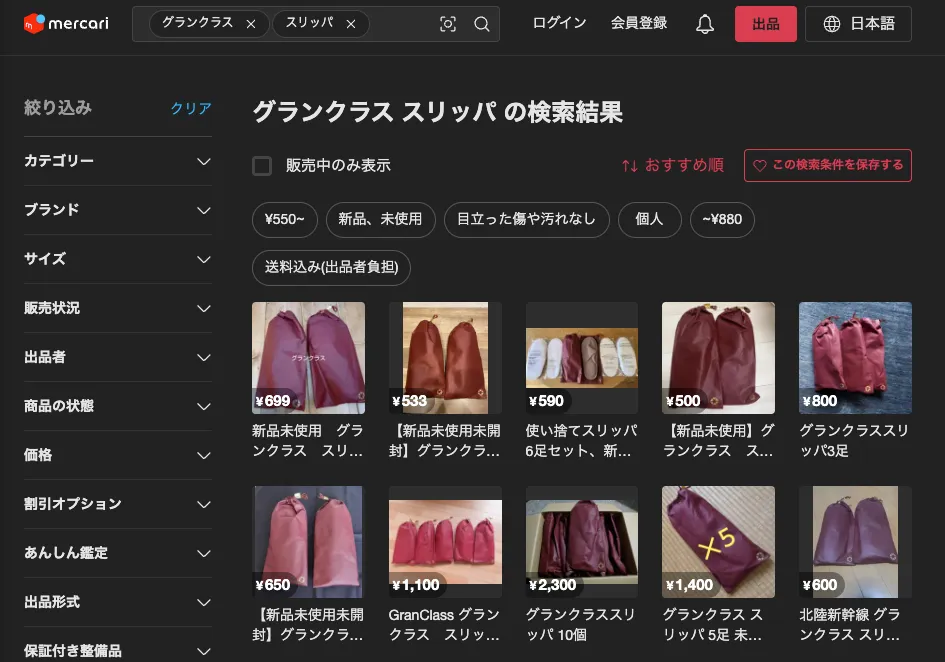Expand the 価格 filter
945x662 pixels.
pos(118,455)
